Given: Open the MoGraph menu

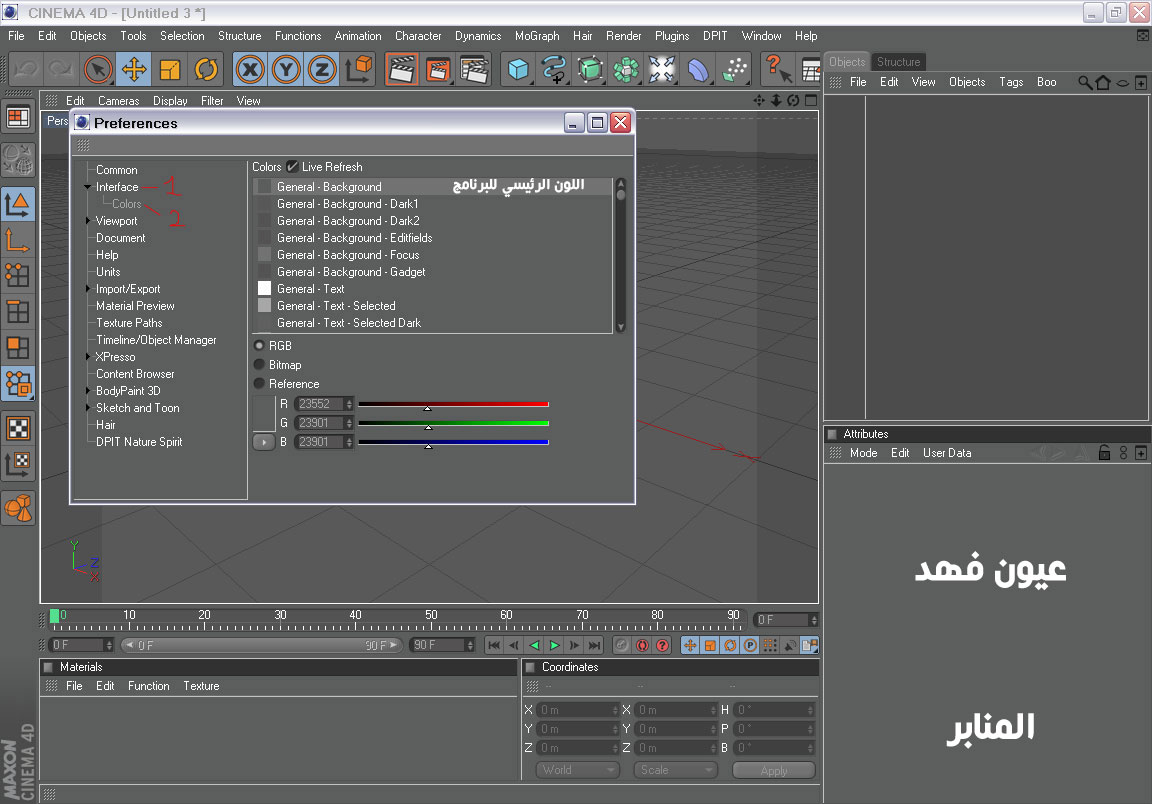Looking at the screenshot, I should 537,36.
